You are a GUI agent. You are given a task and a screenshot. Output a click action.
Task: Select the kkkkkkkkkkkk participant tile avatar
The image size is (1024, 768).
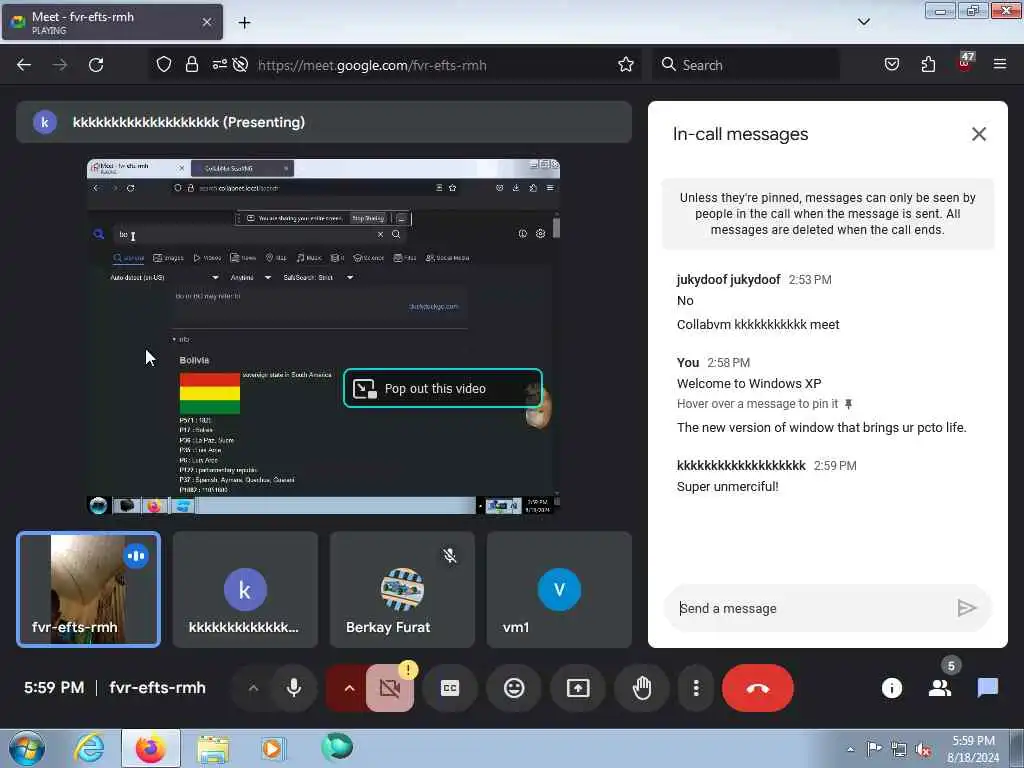click(x=245, y=590)
